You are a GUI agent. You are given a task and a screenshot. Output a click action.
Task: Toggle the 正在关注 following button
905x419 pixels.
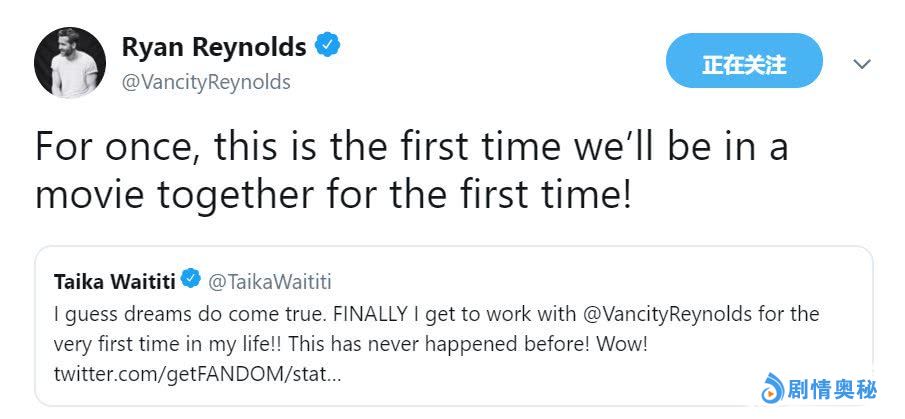click(x=744, y=64)
